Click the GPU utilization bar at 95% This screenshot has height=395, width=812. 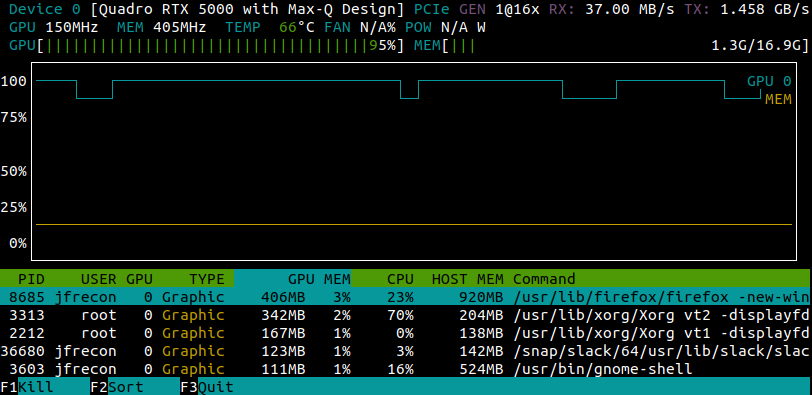click(x=207, y=46)
